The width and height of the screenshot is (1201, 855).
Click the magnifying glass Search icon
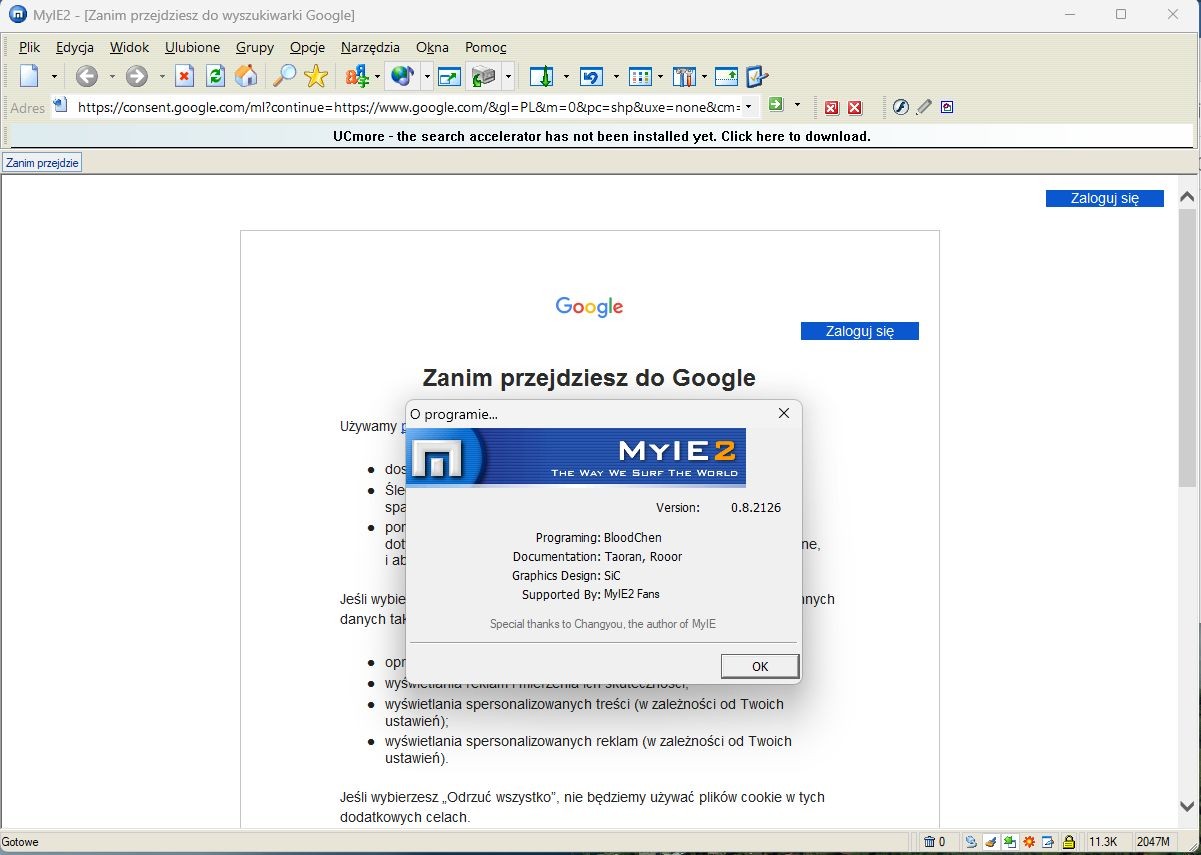(x=285, y=76)
